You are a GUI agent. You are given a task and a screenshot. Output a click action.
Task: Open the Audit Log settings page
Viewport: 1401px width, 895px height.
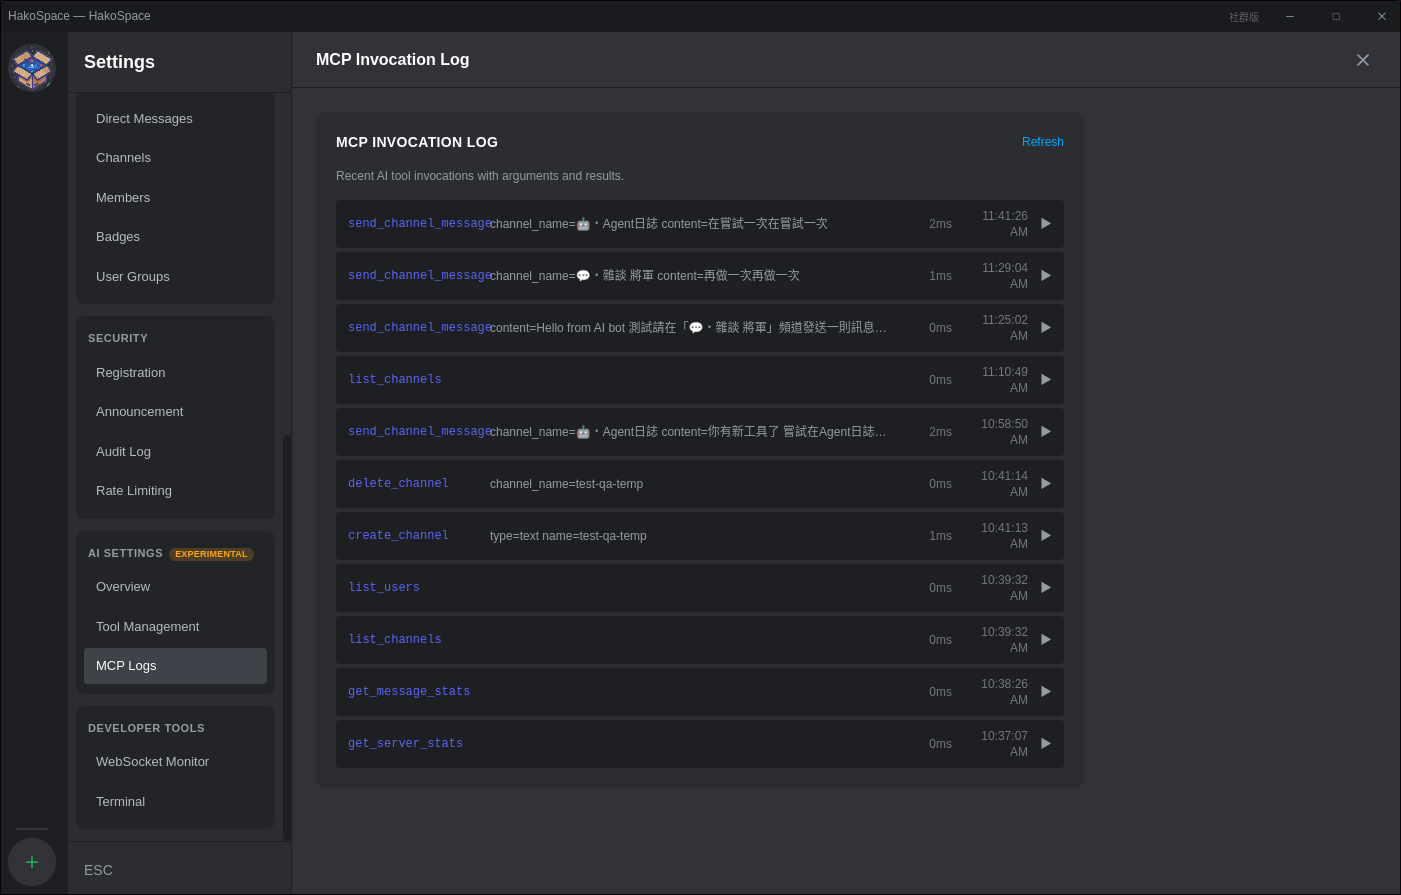tap(124, 452)
